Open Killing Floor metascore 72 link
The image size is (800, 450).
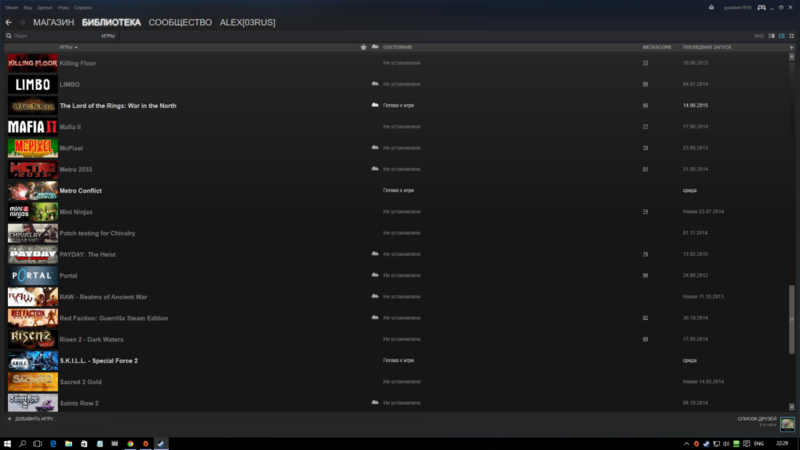(645, 63)
